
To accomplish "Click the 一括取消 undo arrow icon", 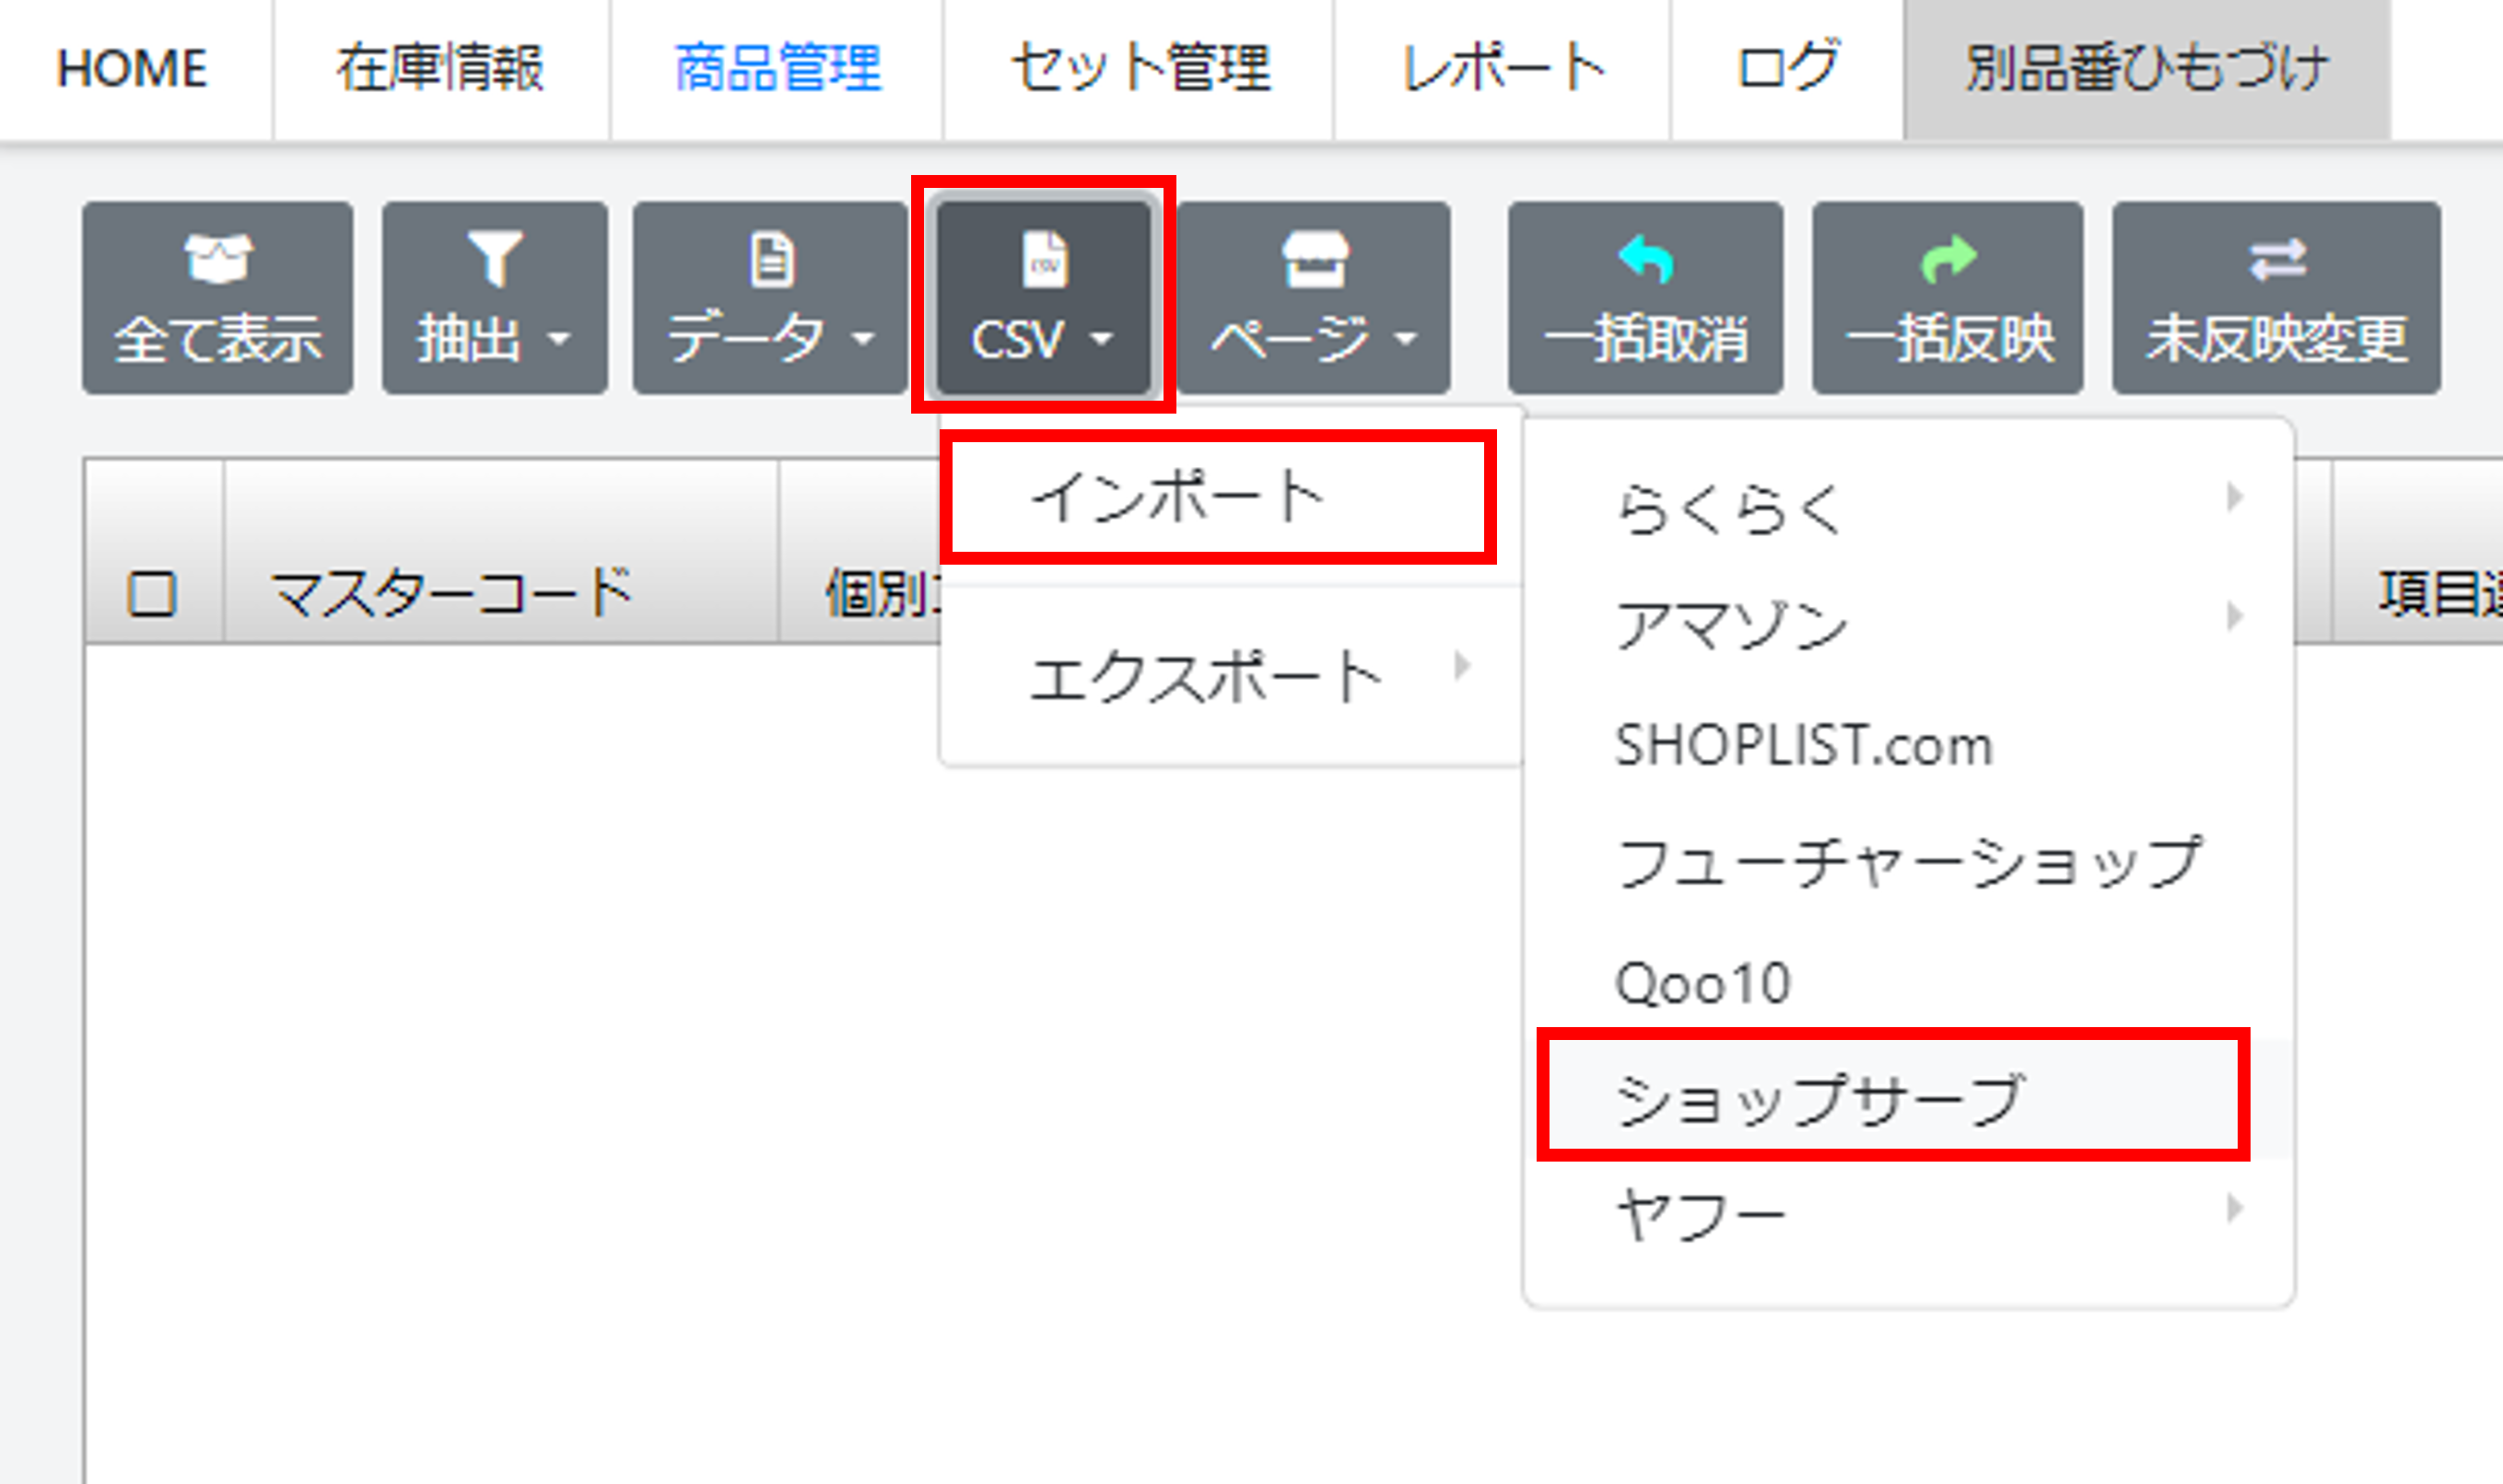I will click(1646, 259).
